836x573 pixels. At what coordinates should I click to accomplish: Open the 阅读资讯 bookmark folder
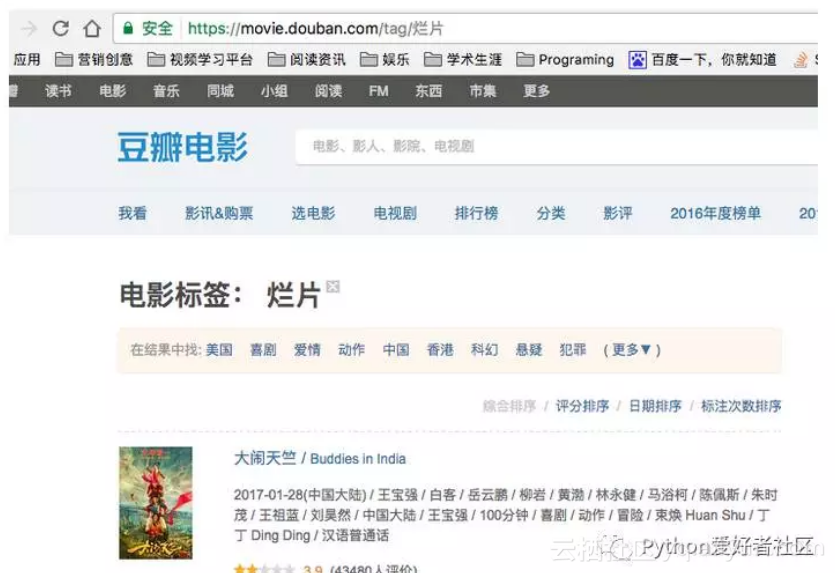point(307,59)
